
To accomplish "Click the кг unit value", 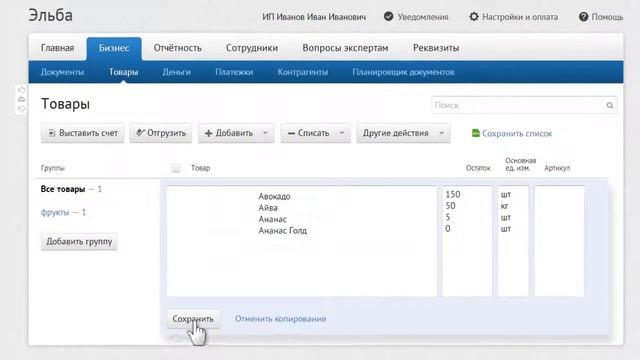I will [x=504, y=206].
